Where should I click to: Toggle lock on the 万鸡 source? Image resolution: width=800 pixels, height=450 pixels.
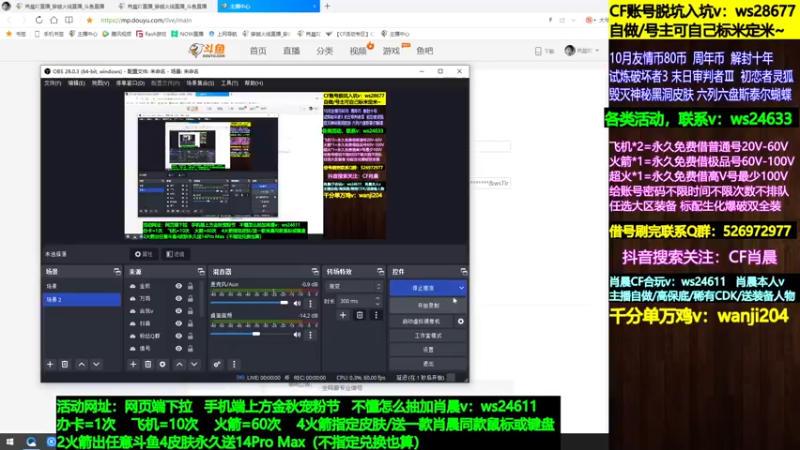coord(190,298)
